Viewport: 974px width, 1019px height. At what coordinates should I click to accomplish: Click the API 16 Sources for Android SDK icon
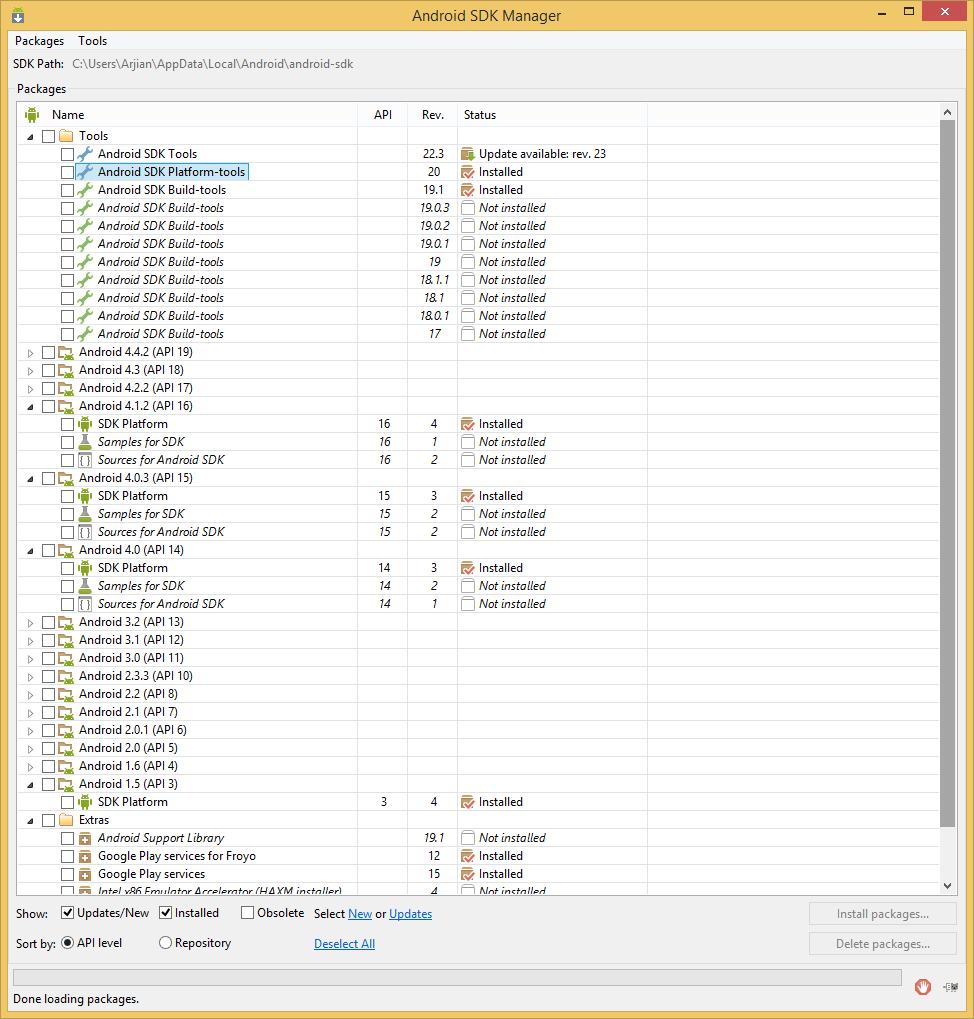(85, 460)
